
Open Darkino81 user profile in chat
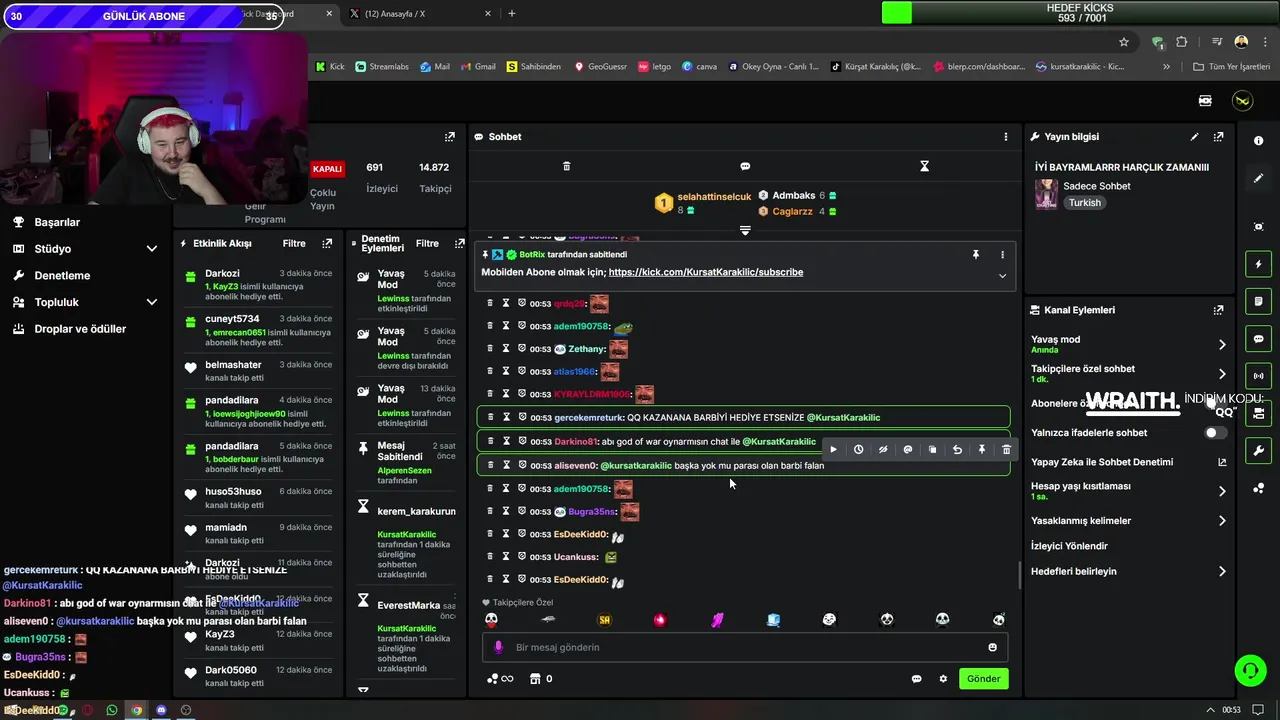[x=576, y=441]
